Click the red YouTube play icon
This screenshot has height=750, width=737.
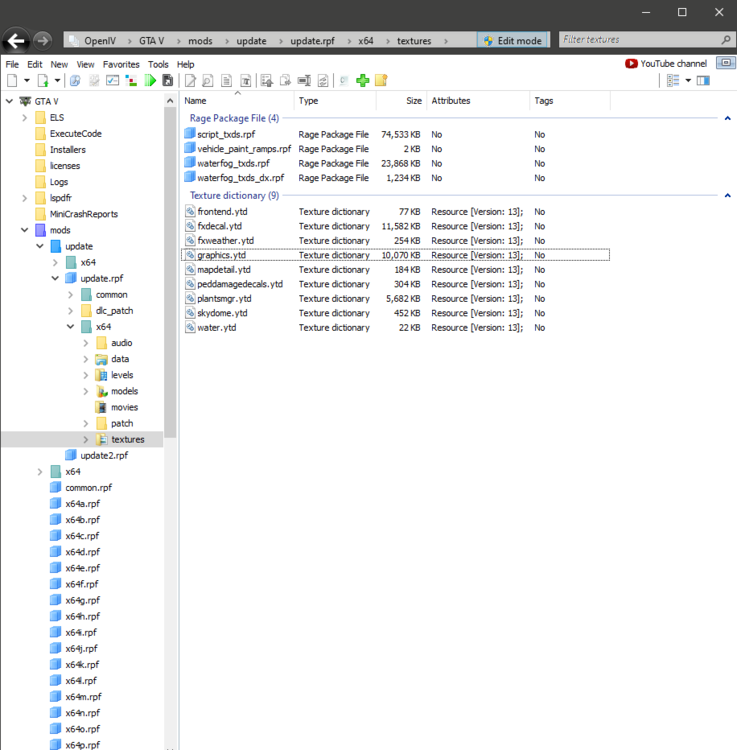[x=631, y=64]
